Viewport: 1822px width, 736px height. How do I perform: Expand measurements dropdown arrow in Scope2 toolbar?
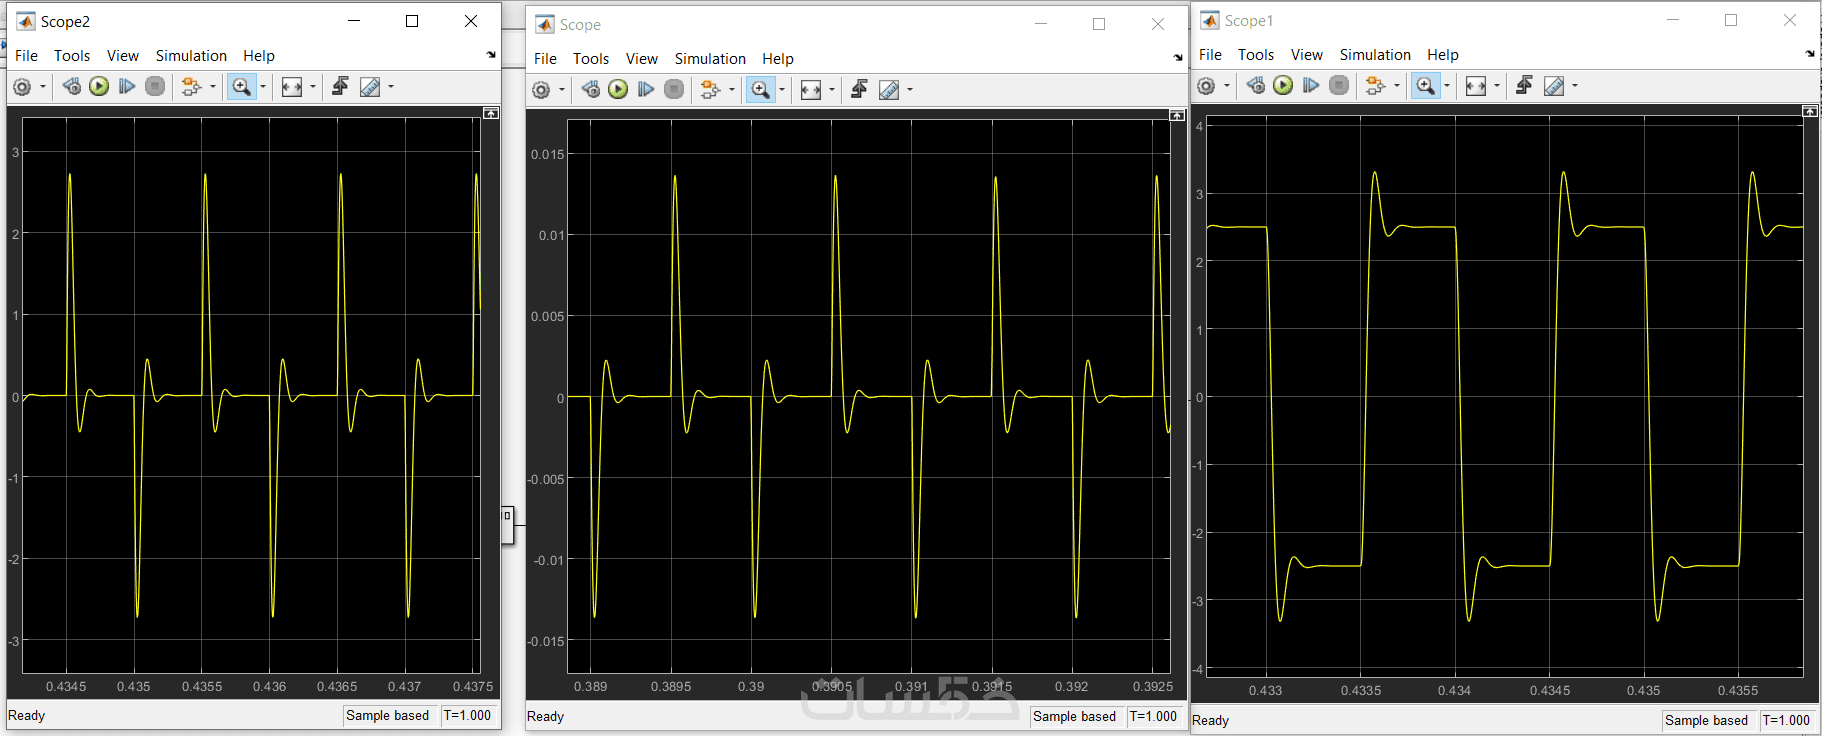(391, 87)
